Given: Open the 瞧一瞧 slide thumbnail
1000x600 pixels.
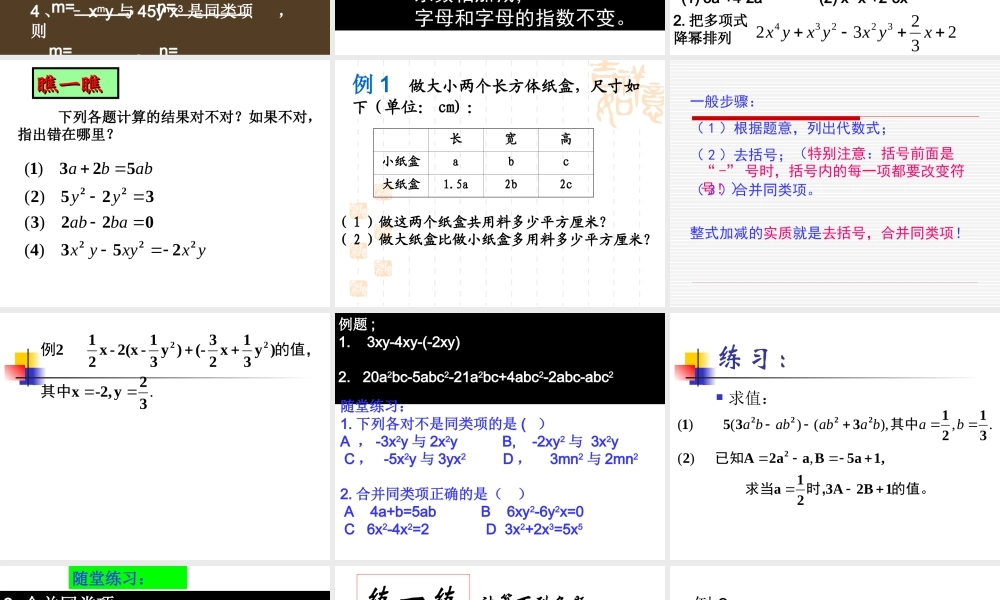Looking at the screenshot, I should coord(165,183).
